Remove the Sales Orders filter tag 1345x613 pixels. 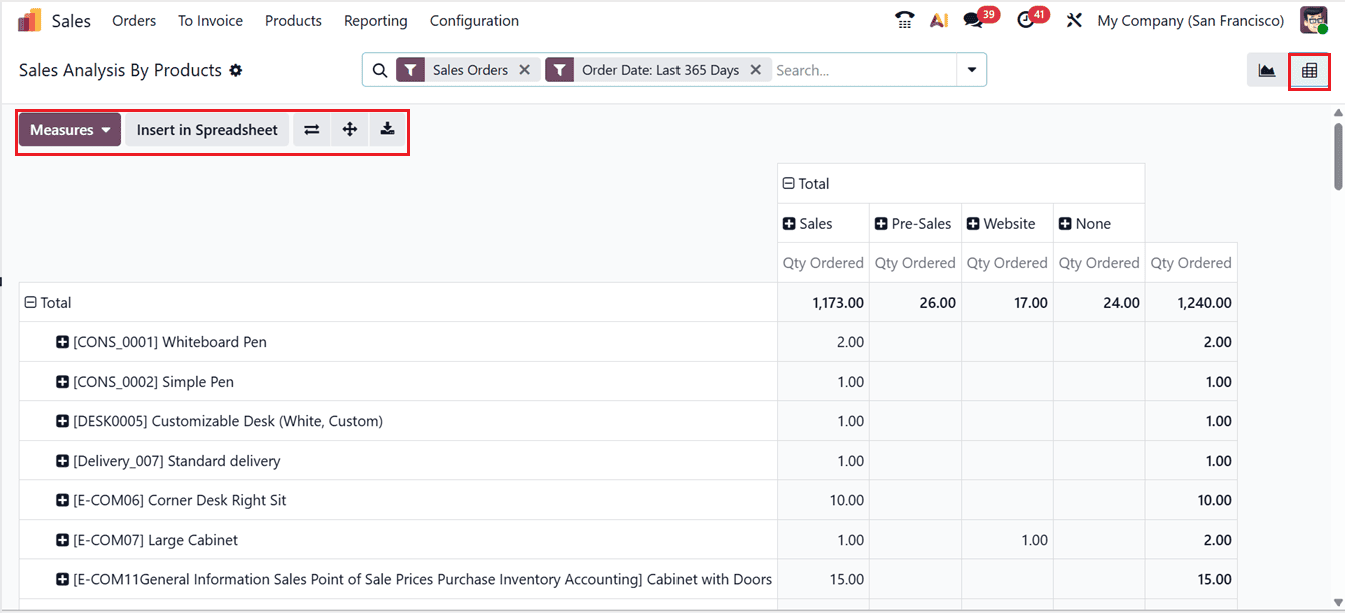(525, 70)
